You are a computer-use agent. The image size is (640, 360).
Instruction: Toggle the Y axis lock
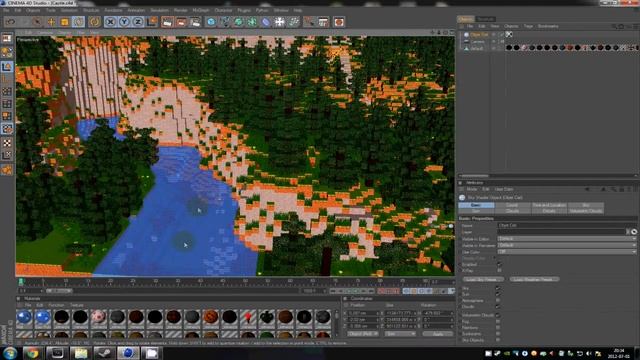[124, 22]
